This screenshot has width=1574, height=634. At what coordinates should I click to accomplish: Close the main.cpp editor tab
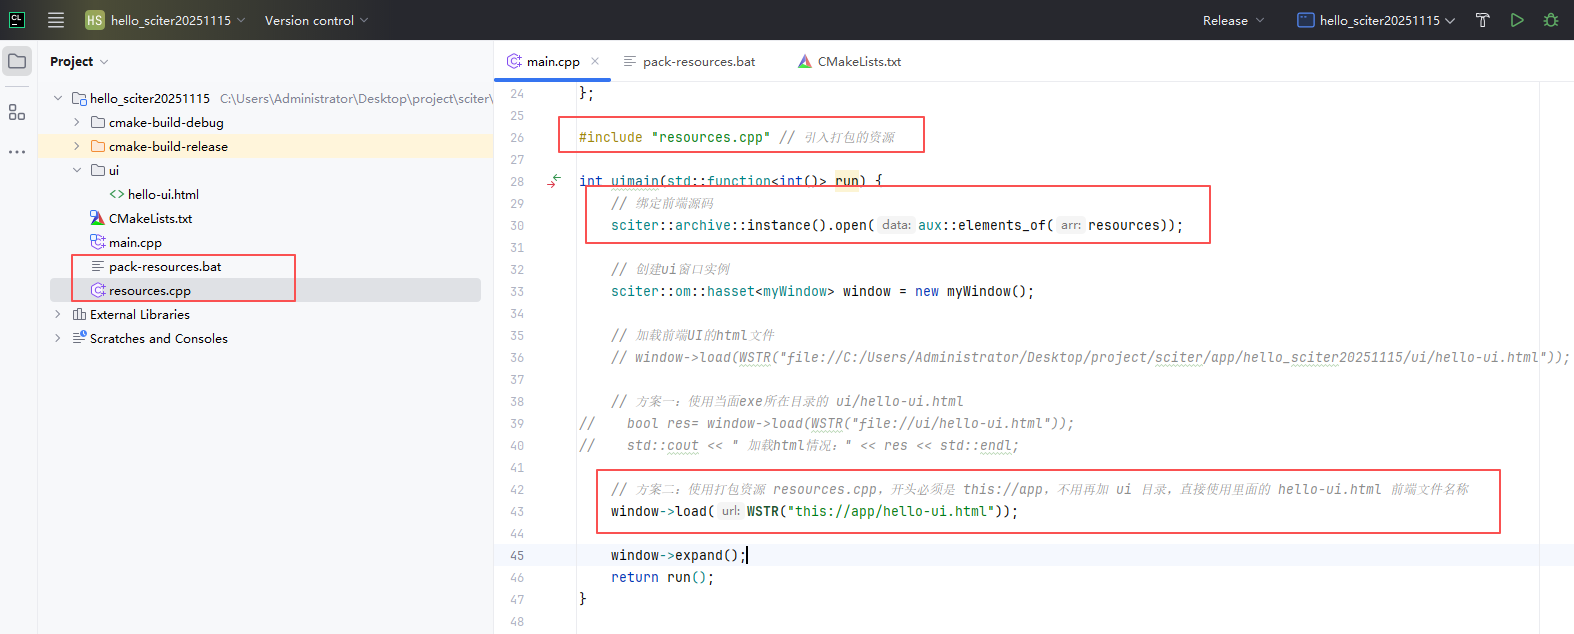coord(595,61)
